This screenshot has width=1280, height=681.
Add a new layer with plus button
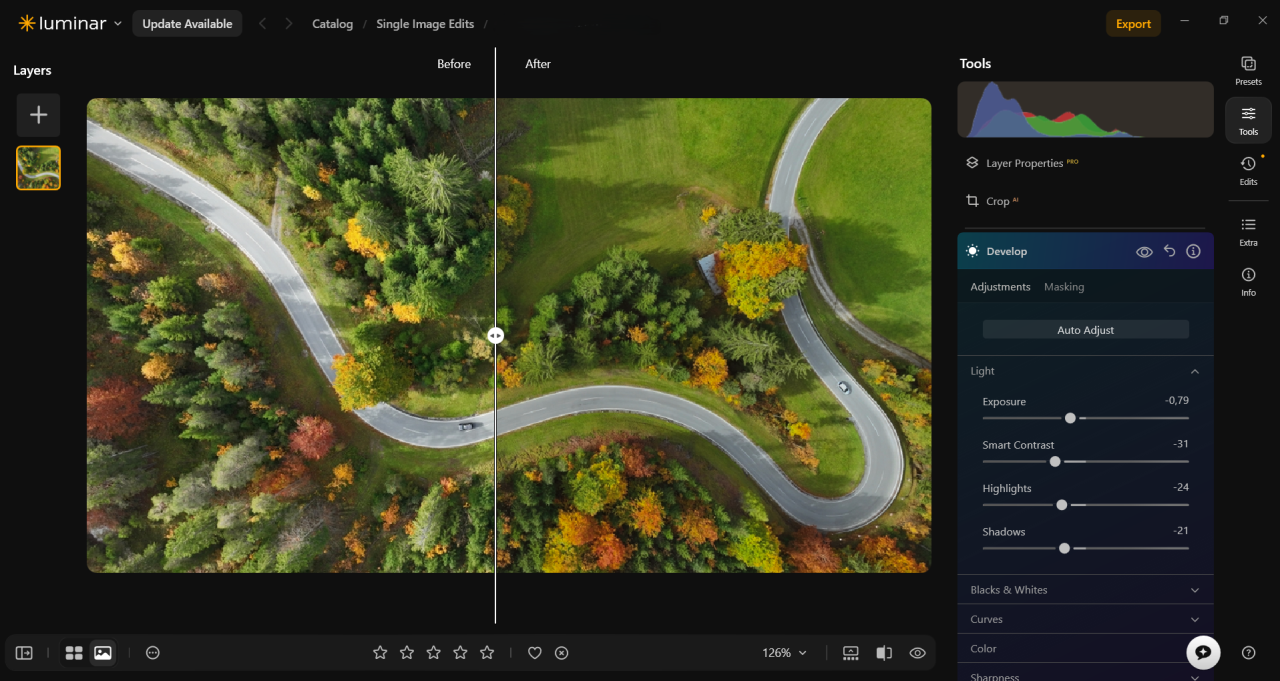click(38, 115)
